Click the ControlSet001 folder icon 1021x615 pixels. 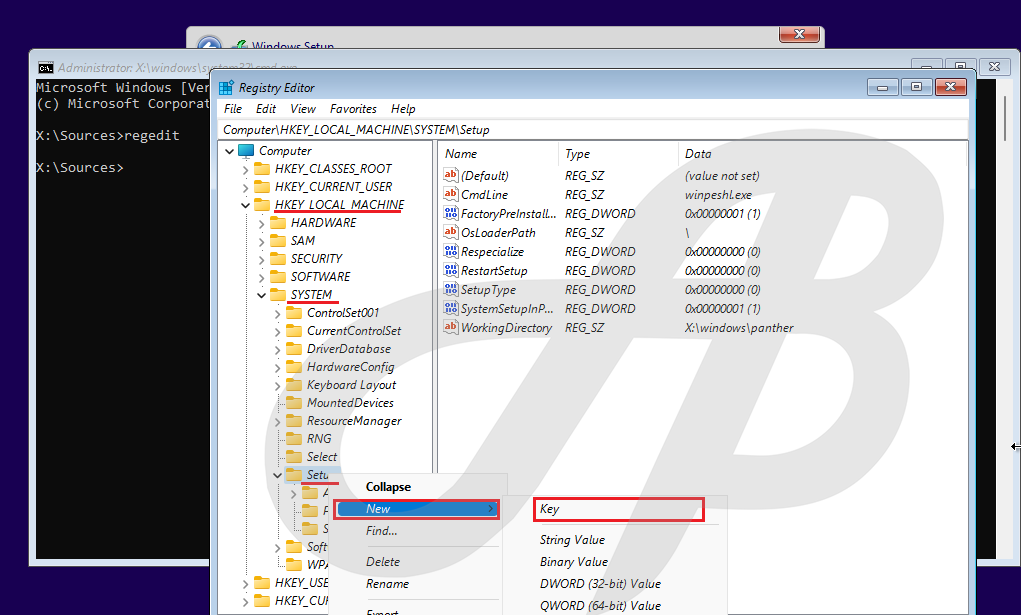point(294,313)
